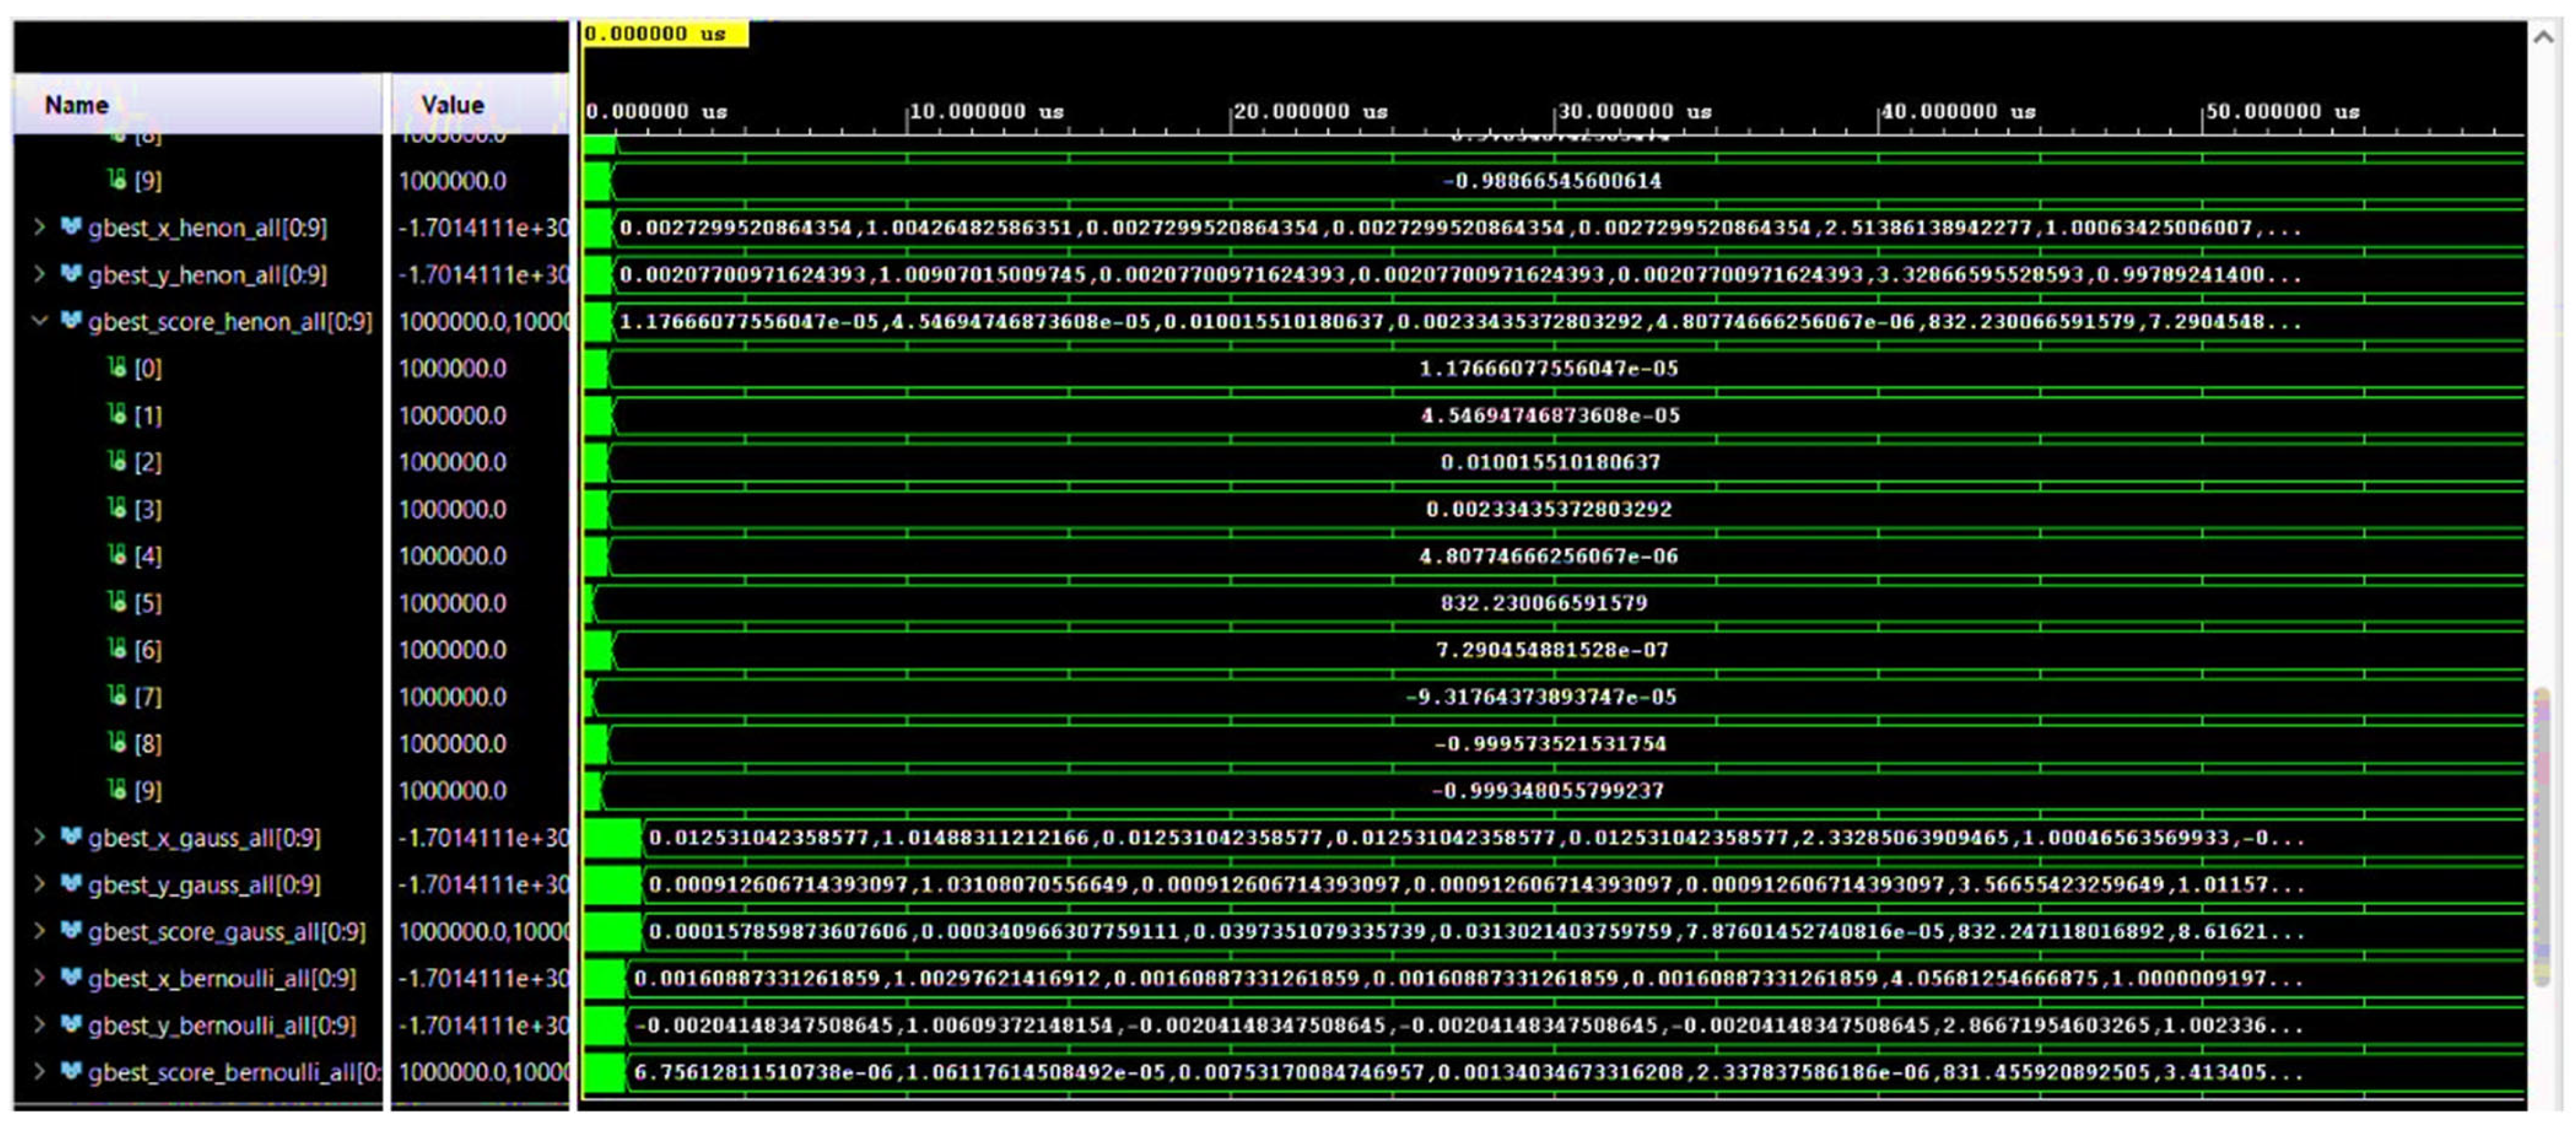Viewport: 2576px width, 1127px height.
Task: Collapse gbest_score_henon_all signal group
Action: 39,321
